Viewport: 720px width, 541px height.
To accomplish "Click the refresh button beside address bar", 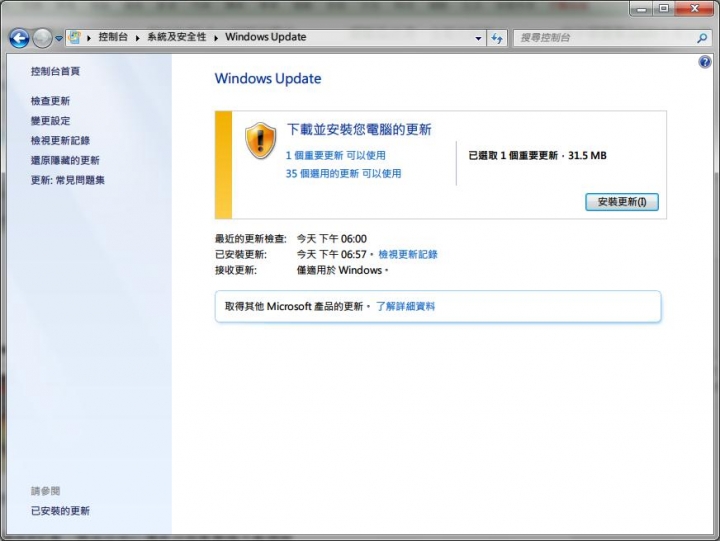I will (x=497, y=38).
